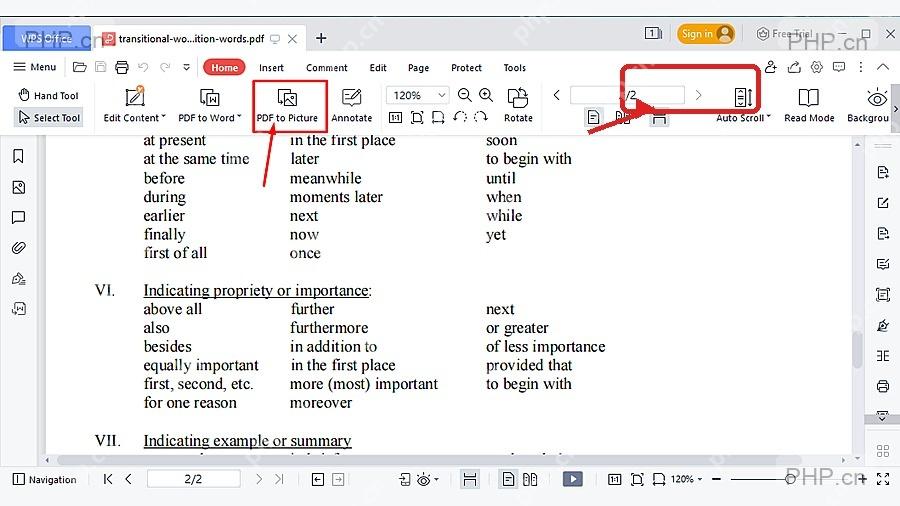Zoom in with the plus magnifier
The image size is (900, 506).
pos(486,95)
